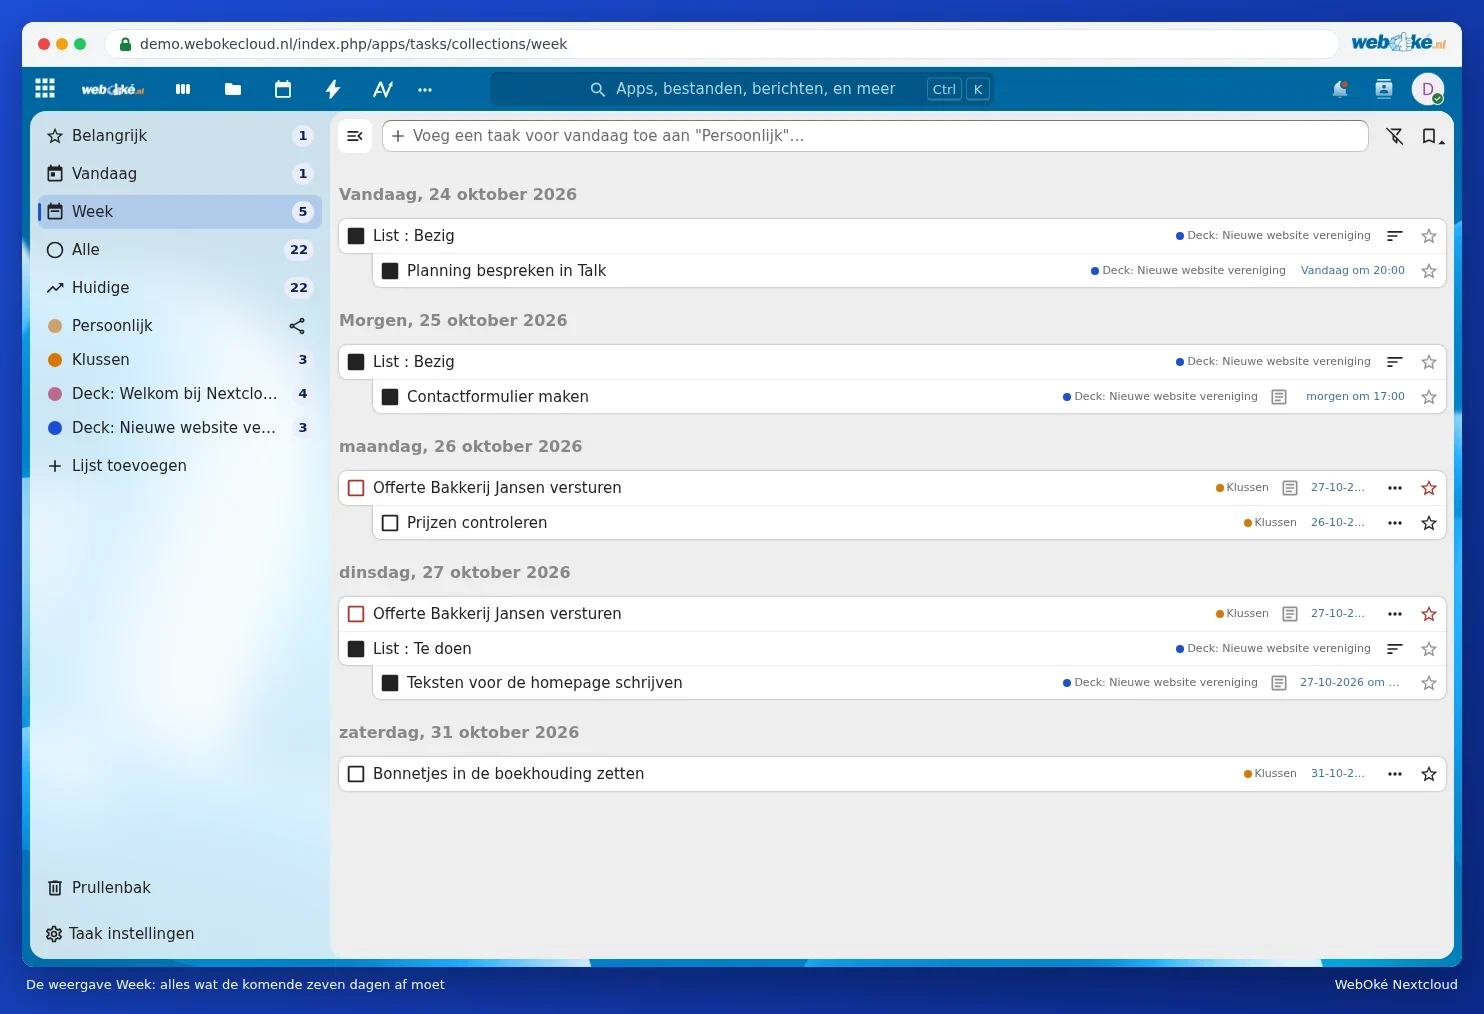This screenshot has height=1014, width=1484.
Task: Star the Planning bespreken in Talk task
Action: click(x=1429, y=271)
